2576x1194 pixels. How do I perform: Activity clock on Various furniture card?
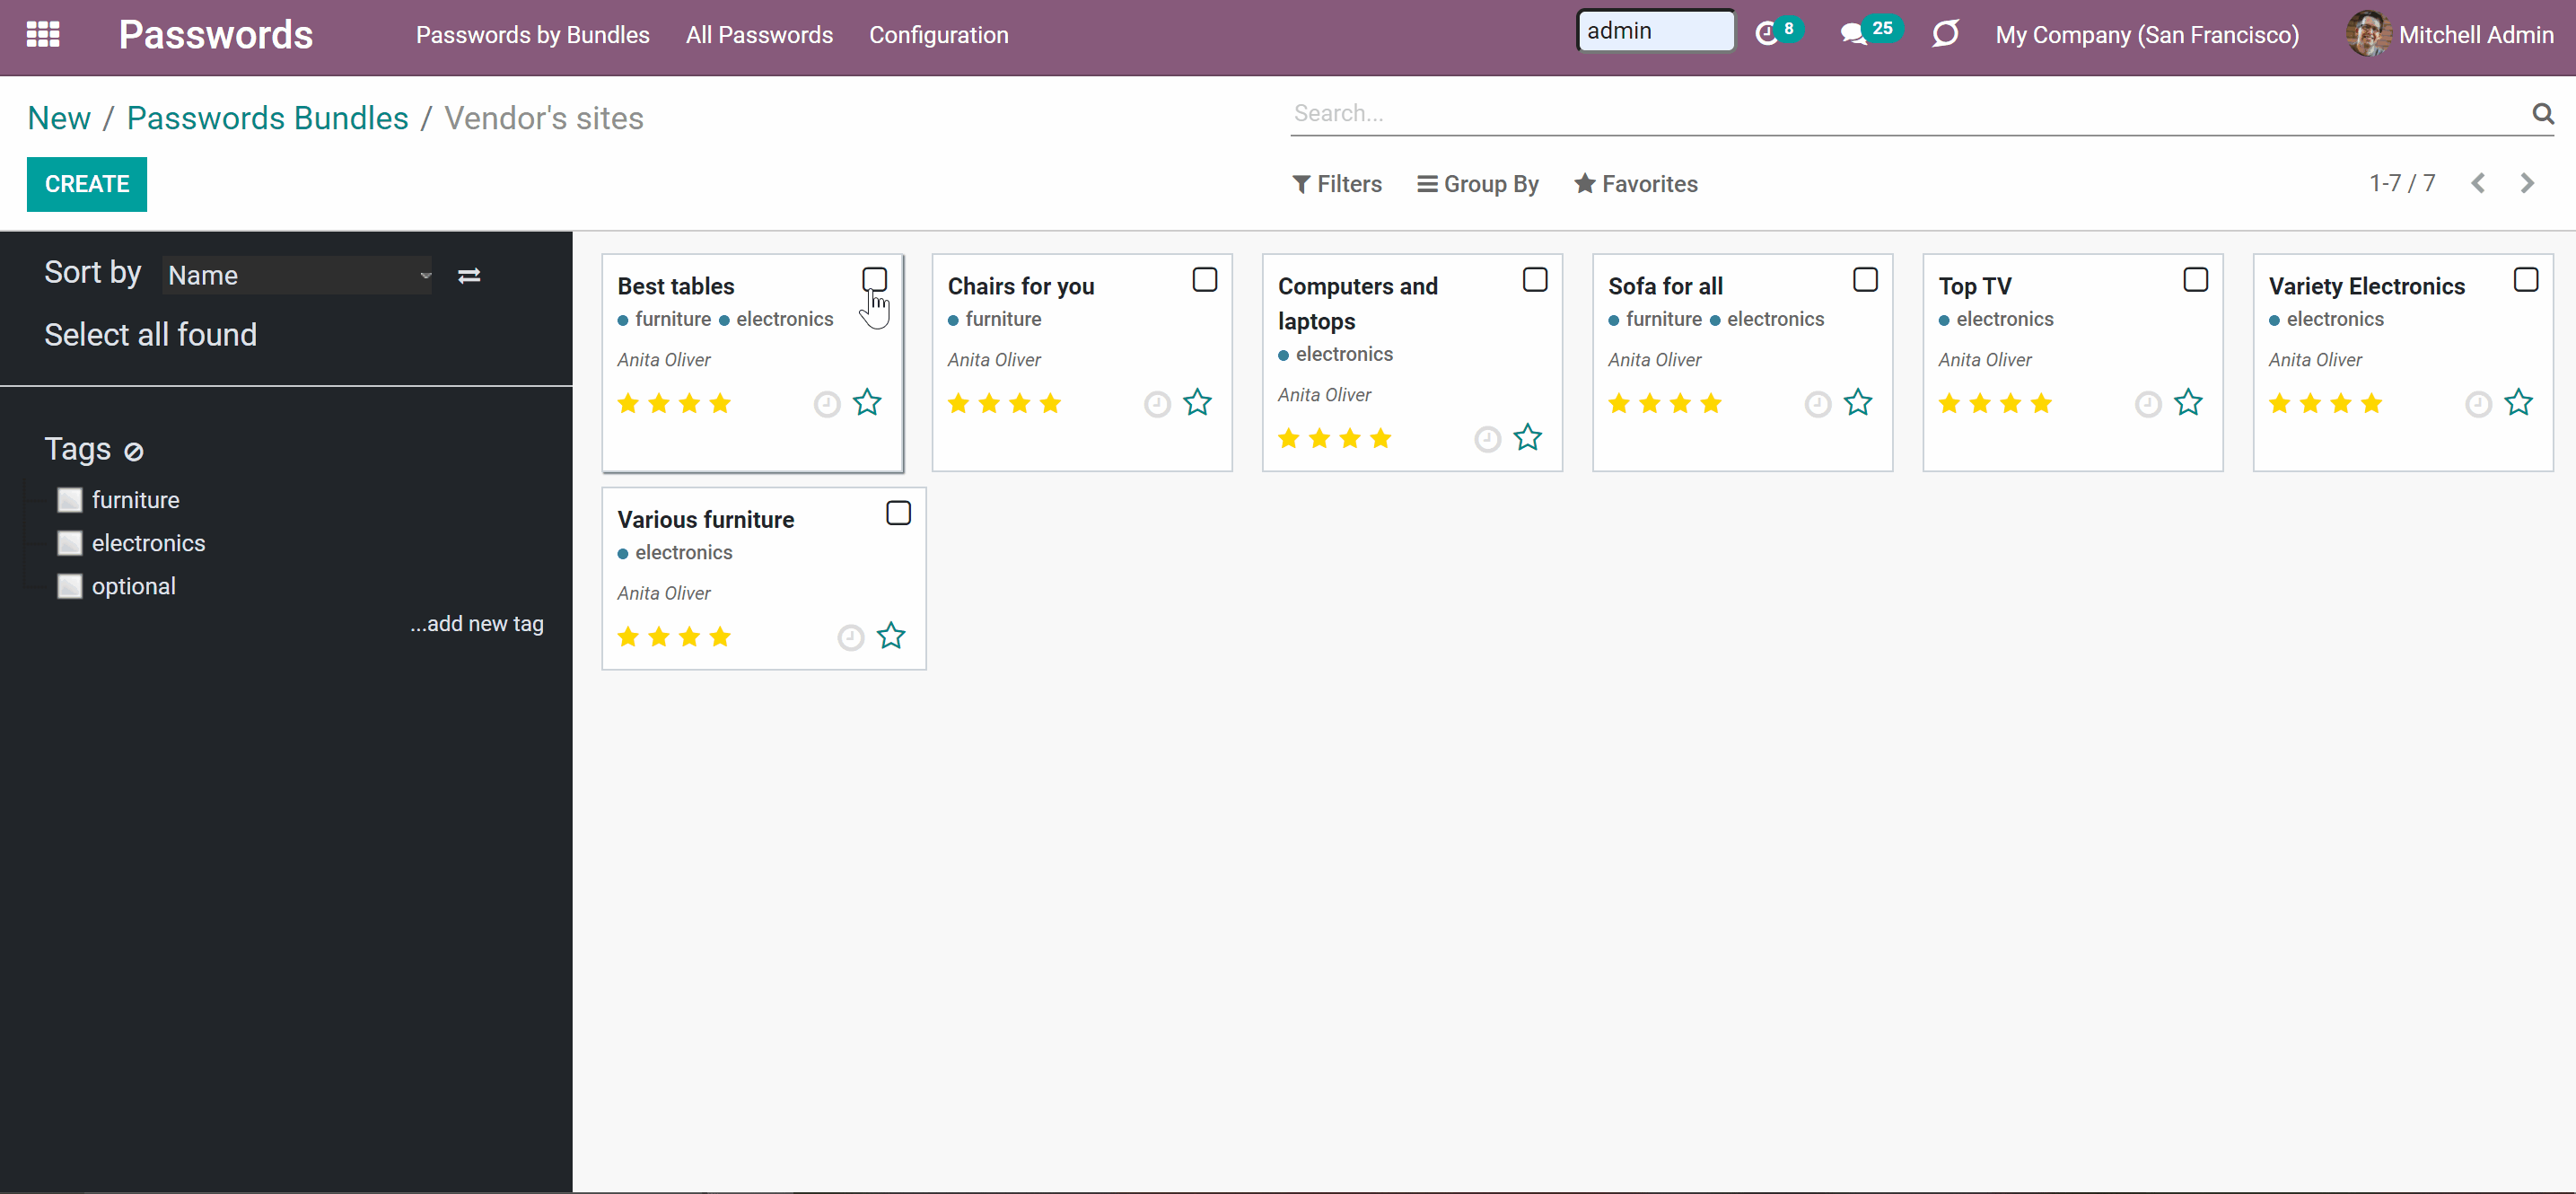pos(850,637)
